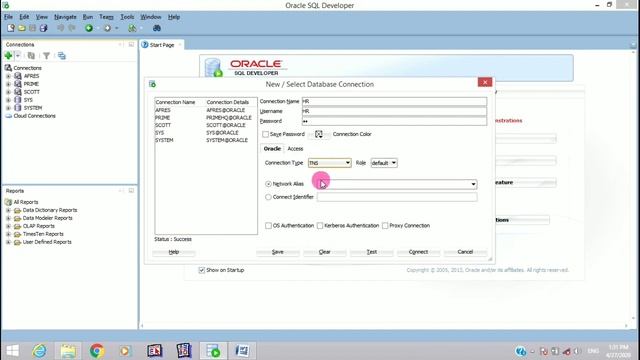The height and width of the screenshot is (360, 640).
Task: Click the binoculars Find DB Object icon
Action: pyautogui.click(x=157, y=28)
